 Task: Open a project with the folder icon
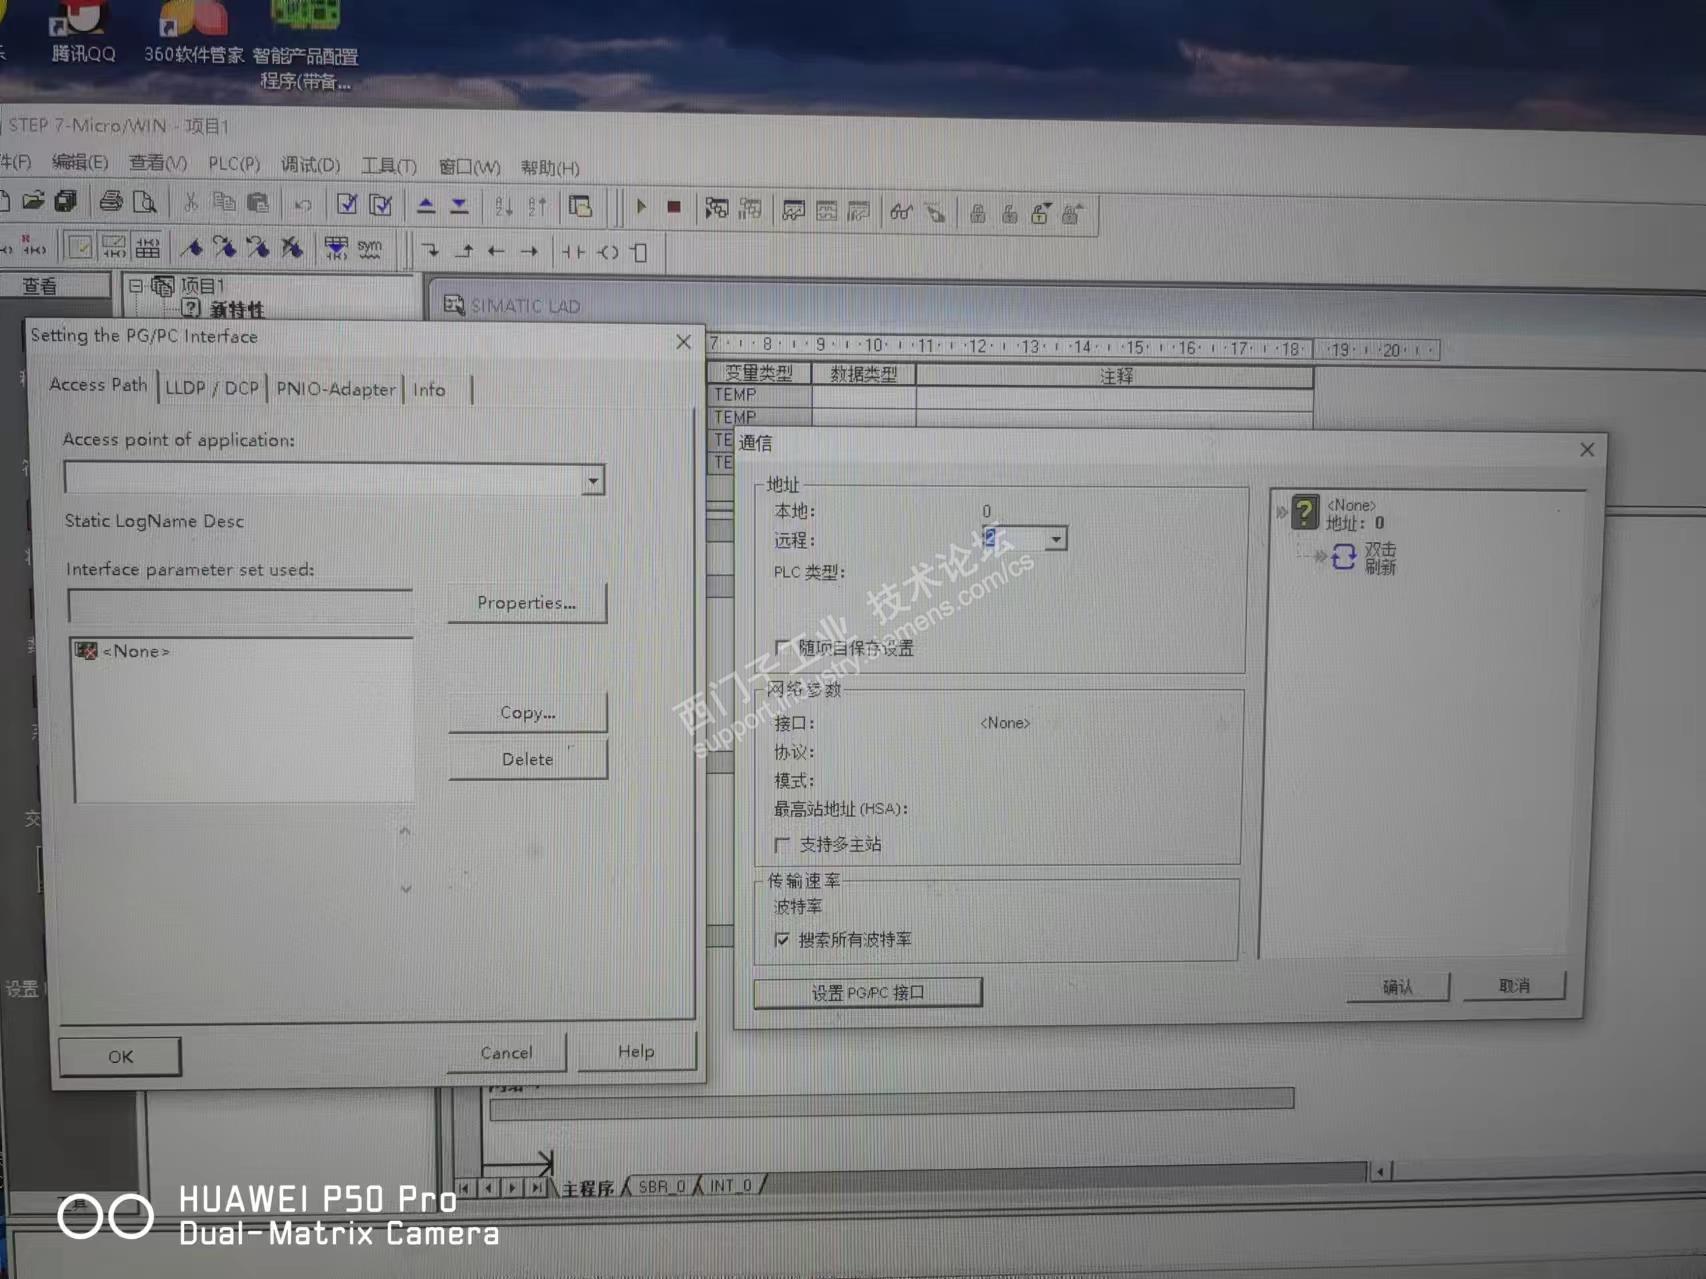click(33, 201)
